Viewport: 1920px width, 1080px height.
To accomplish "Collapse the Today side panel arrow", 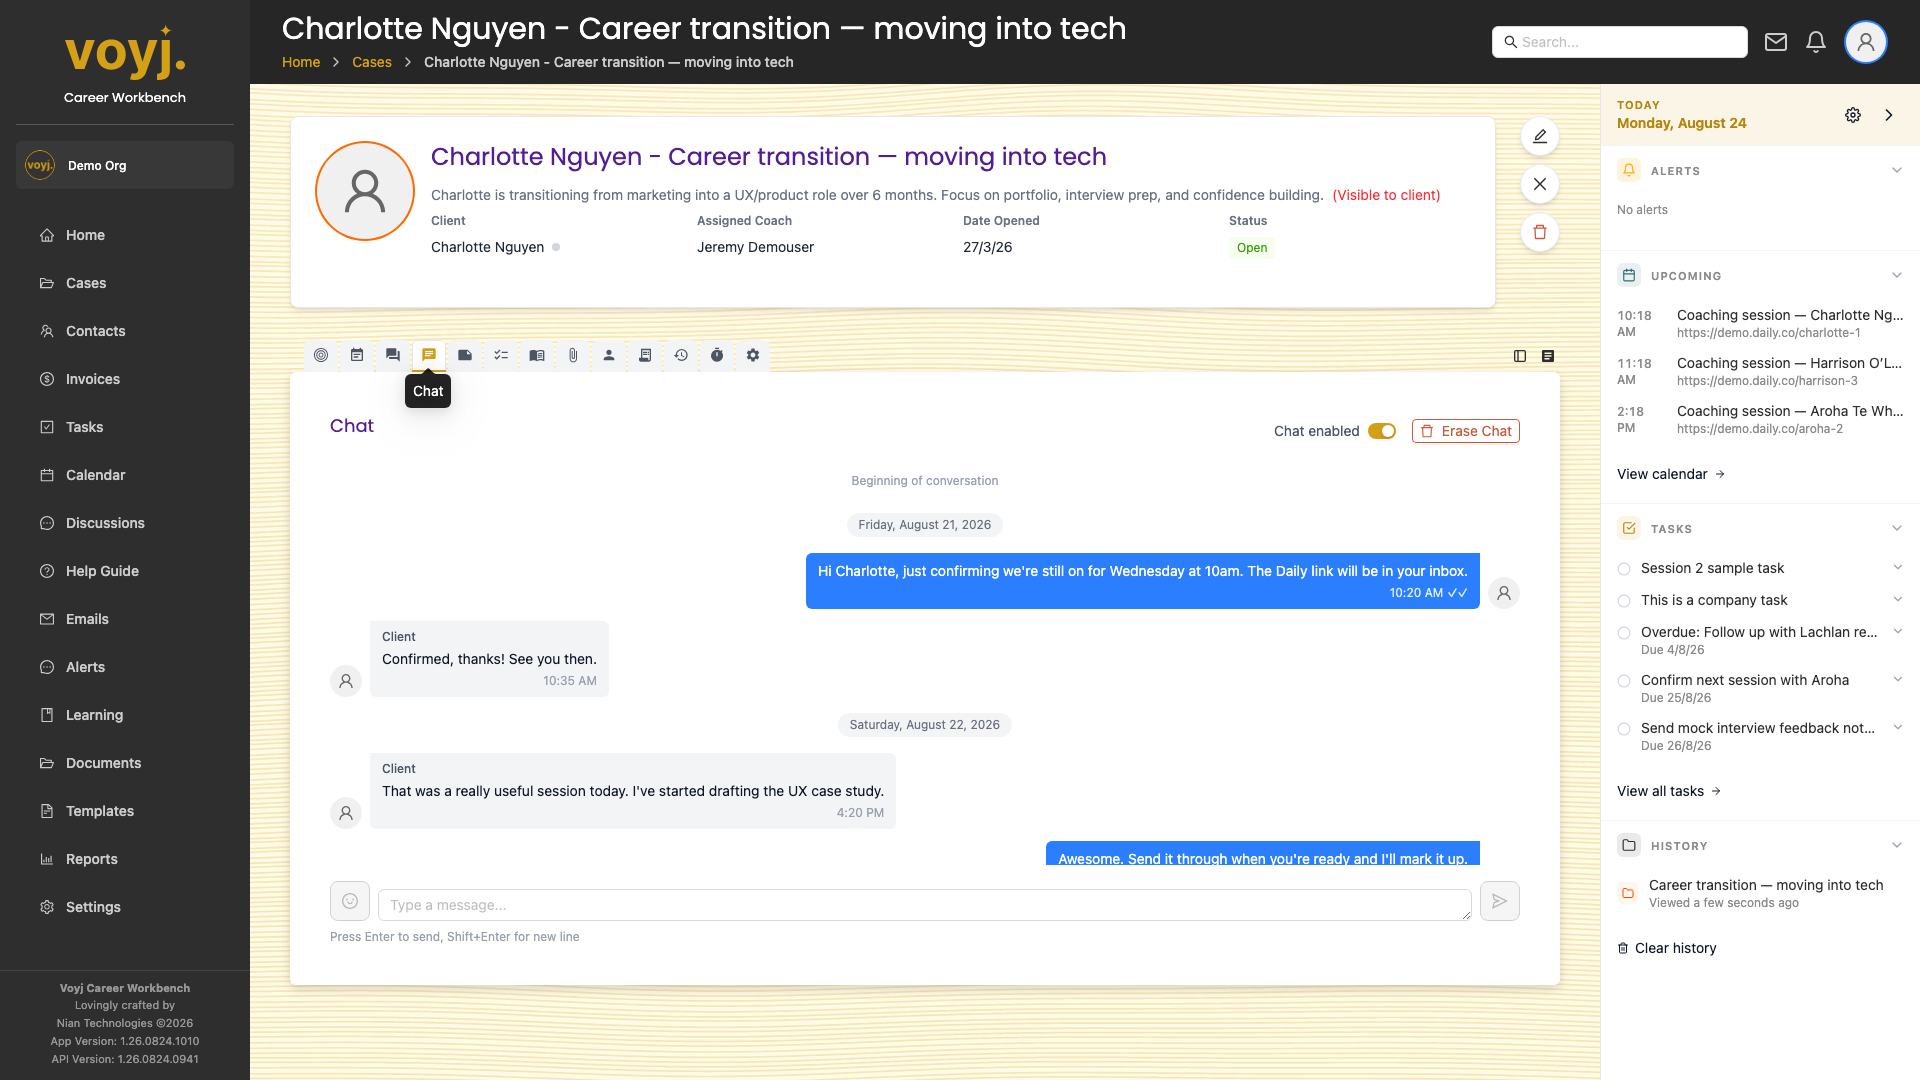I will point(1889,115).
